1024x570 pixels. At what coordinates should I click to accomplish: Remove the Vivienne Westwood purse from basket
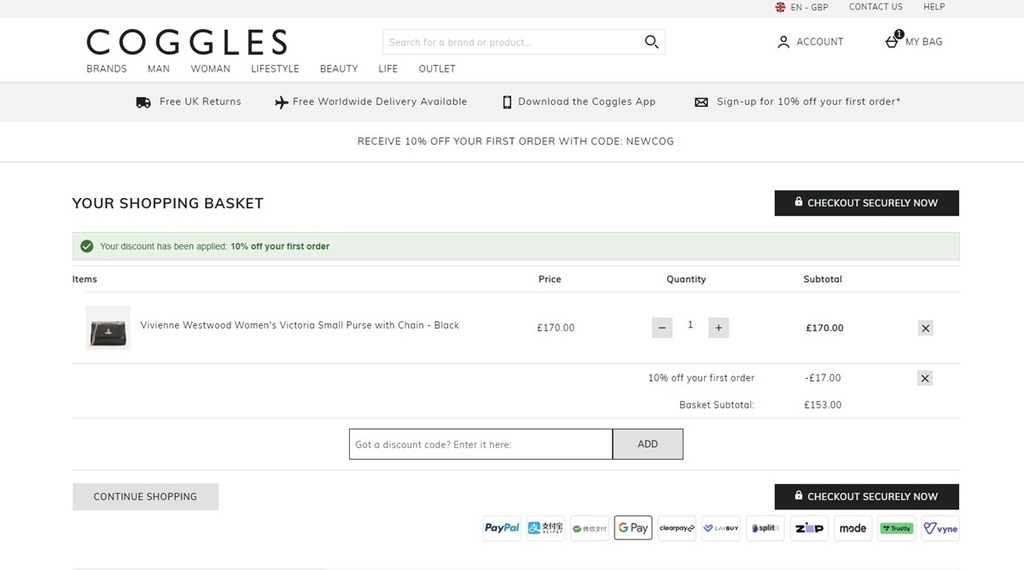pyautogui.click(x=925, y=328)
